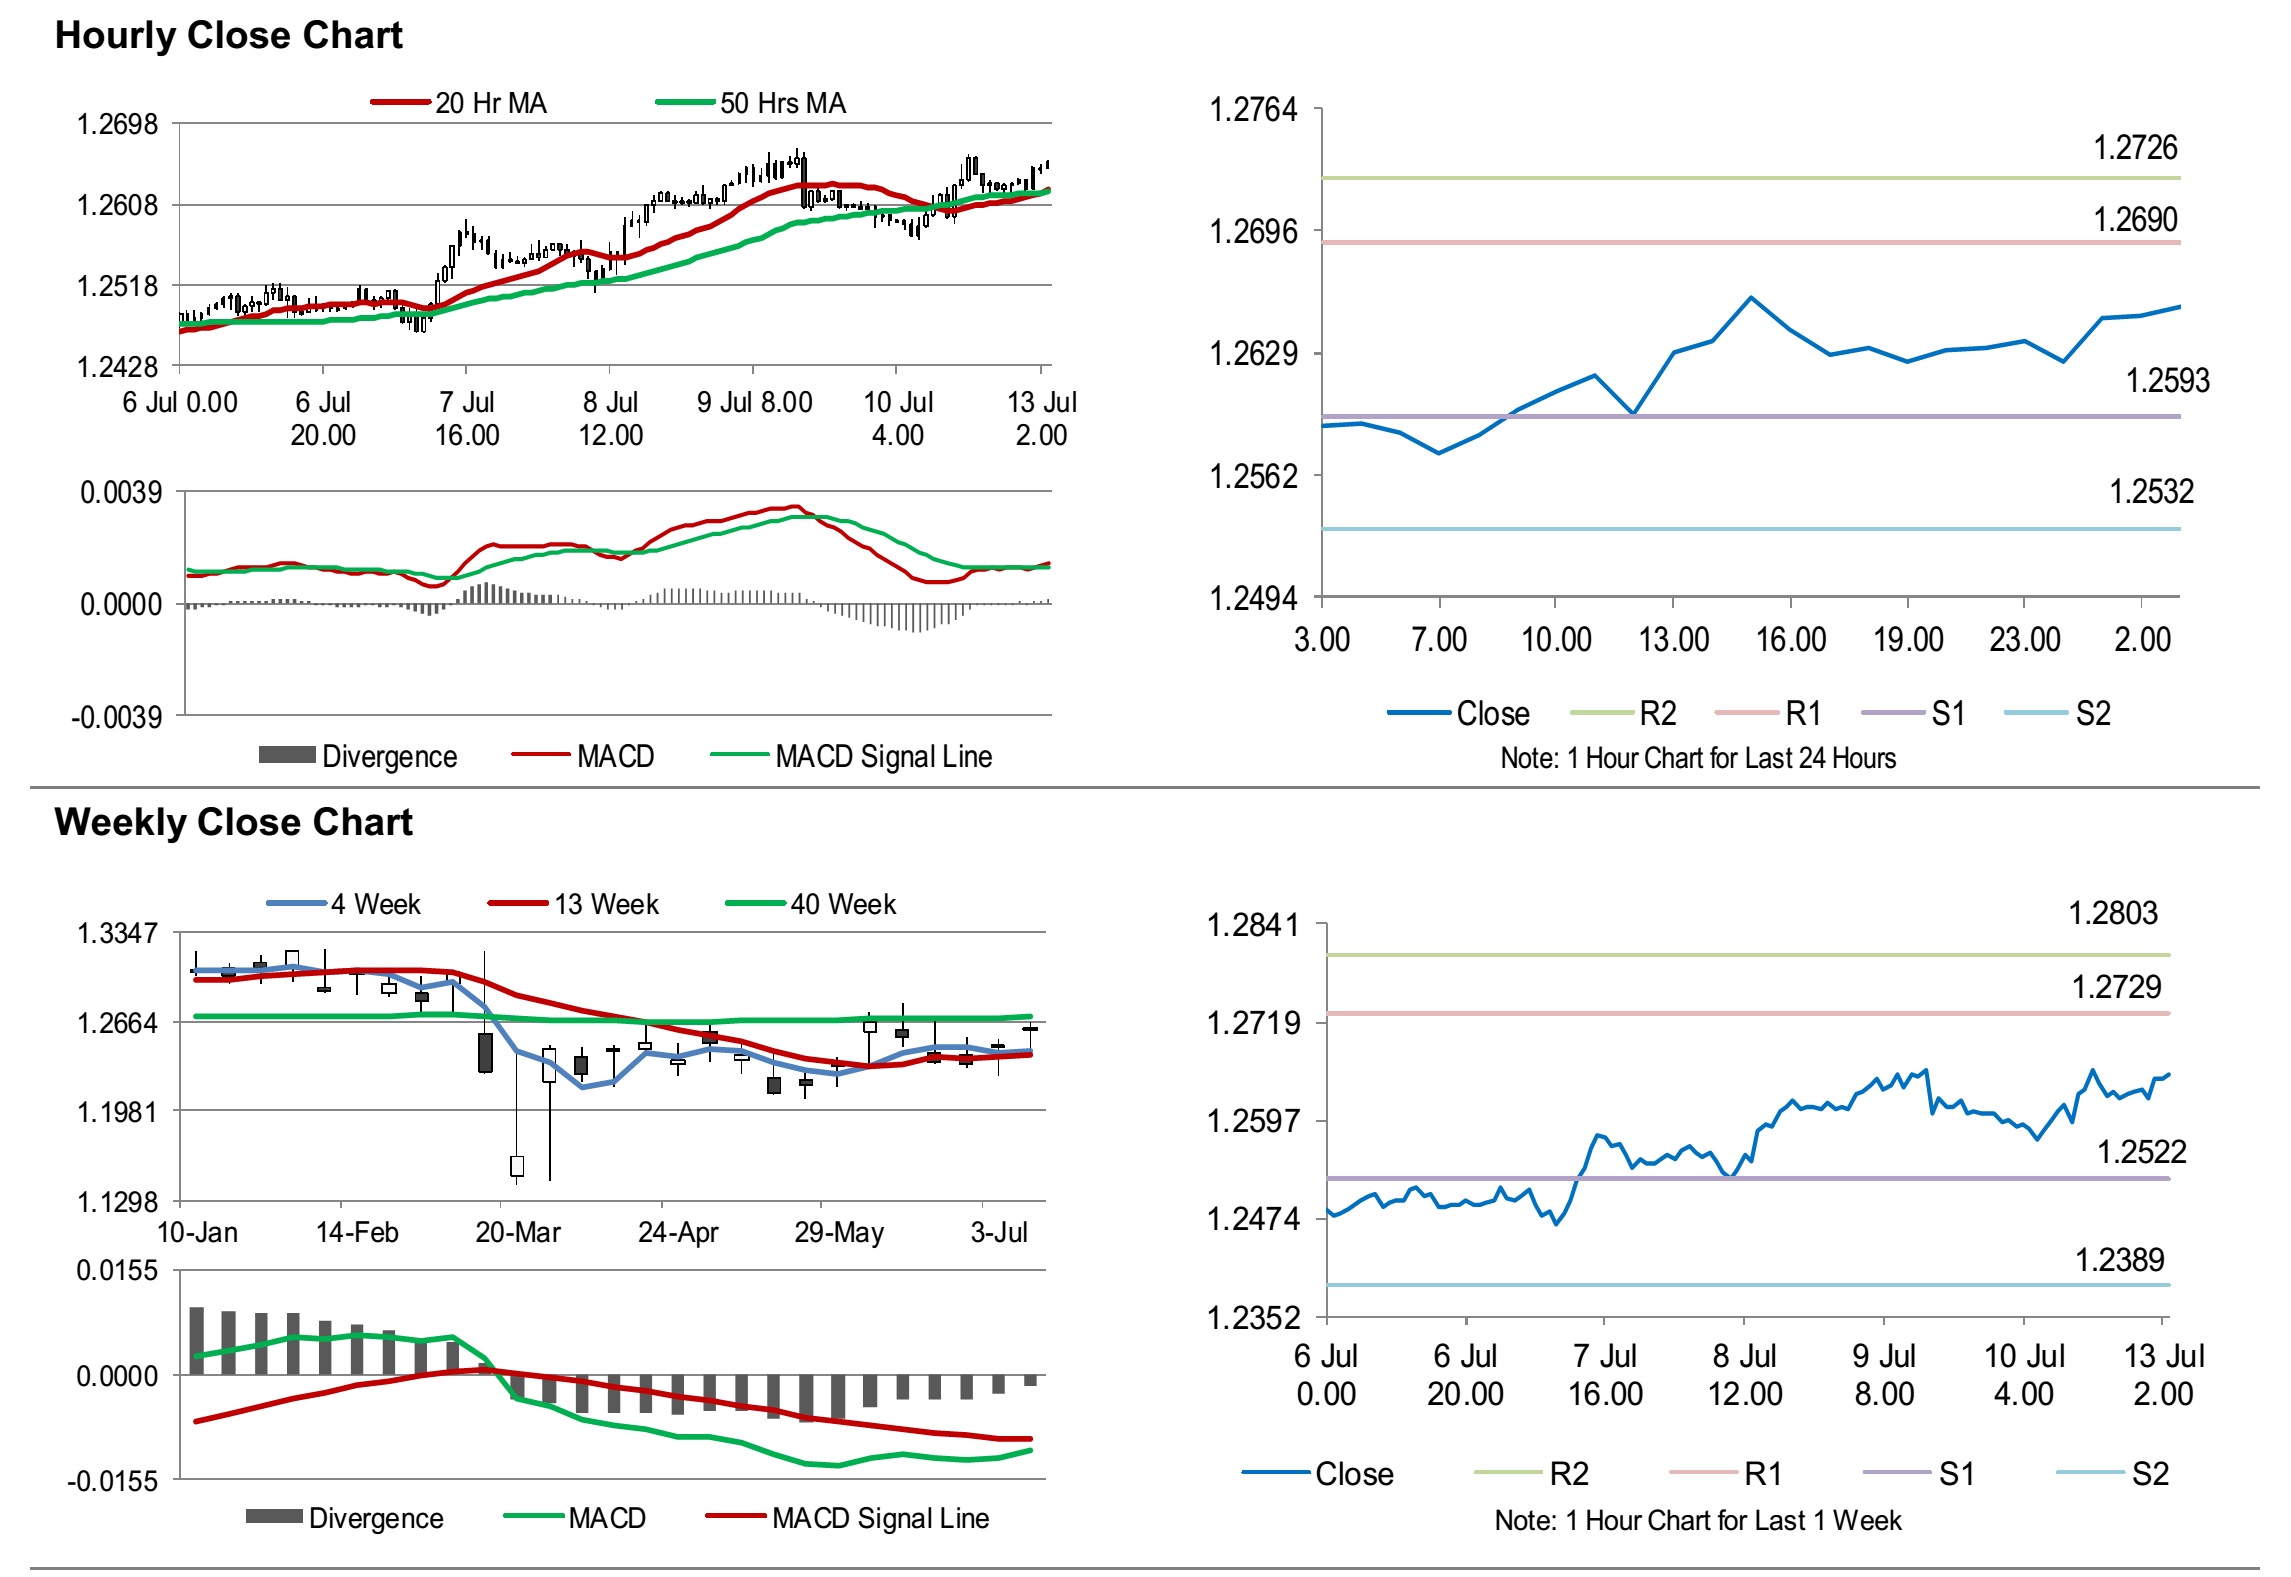The height and width of the screenshot is (1577, 2291).
Task: Click 'Note: 1 Hour Chart for Last 24 Hours'
Action: [x=1697, y=758]
